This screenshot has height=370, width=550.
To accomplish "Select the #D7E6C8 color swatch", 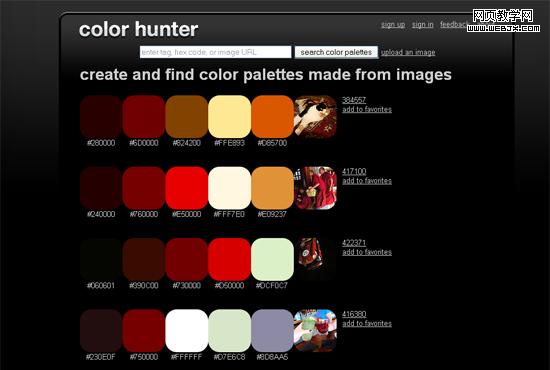I will [x=229, y=331].
